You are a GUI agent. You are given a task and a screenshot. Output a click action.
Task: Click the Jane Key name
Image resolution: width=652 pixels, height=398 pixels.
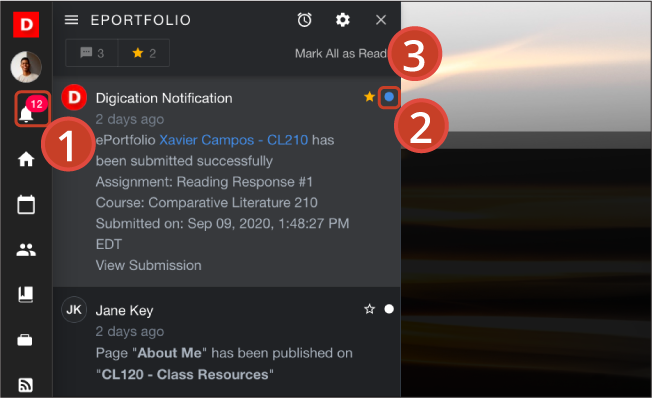coord(124,311)
